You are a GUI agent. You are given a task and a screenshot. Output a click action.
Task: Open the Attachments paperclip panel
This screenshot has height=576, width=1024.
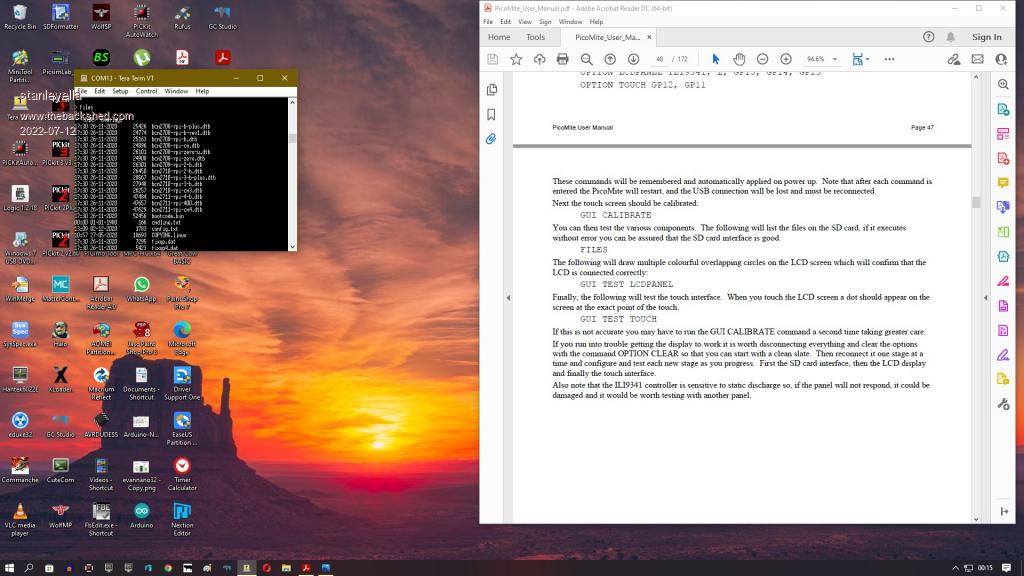click(x=491, y=139)
